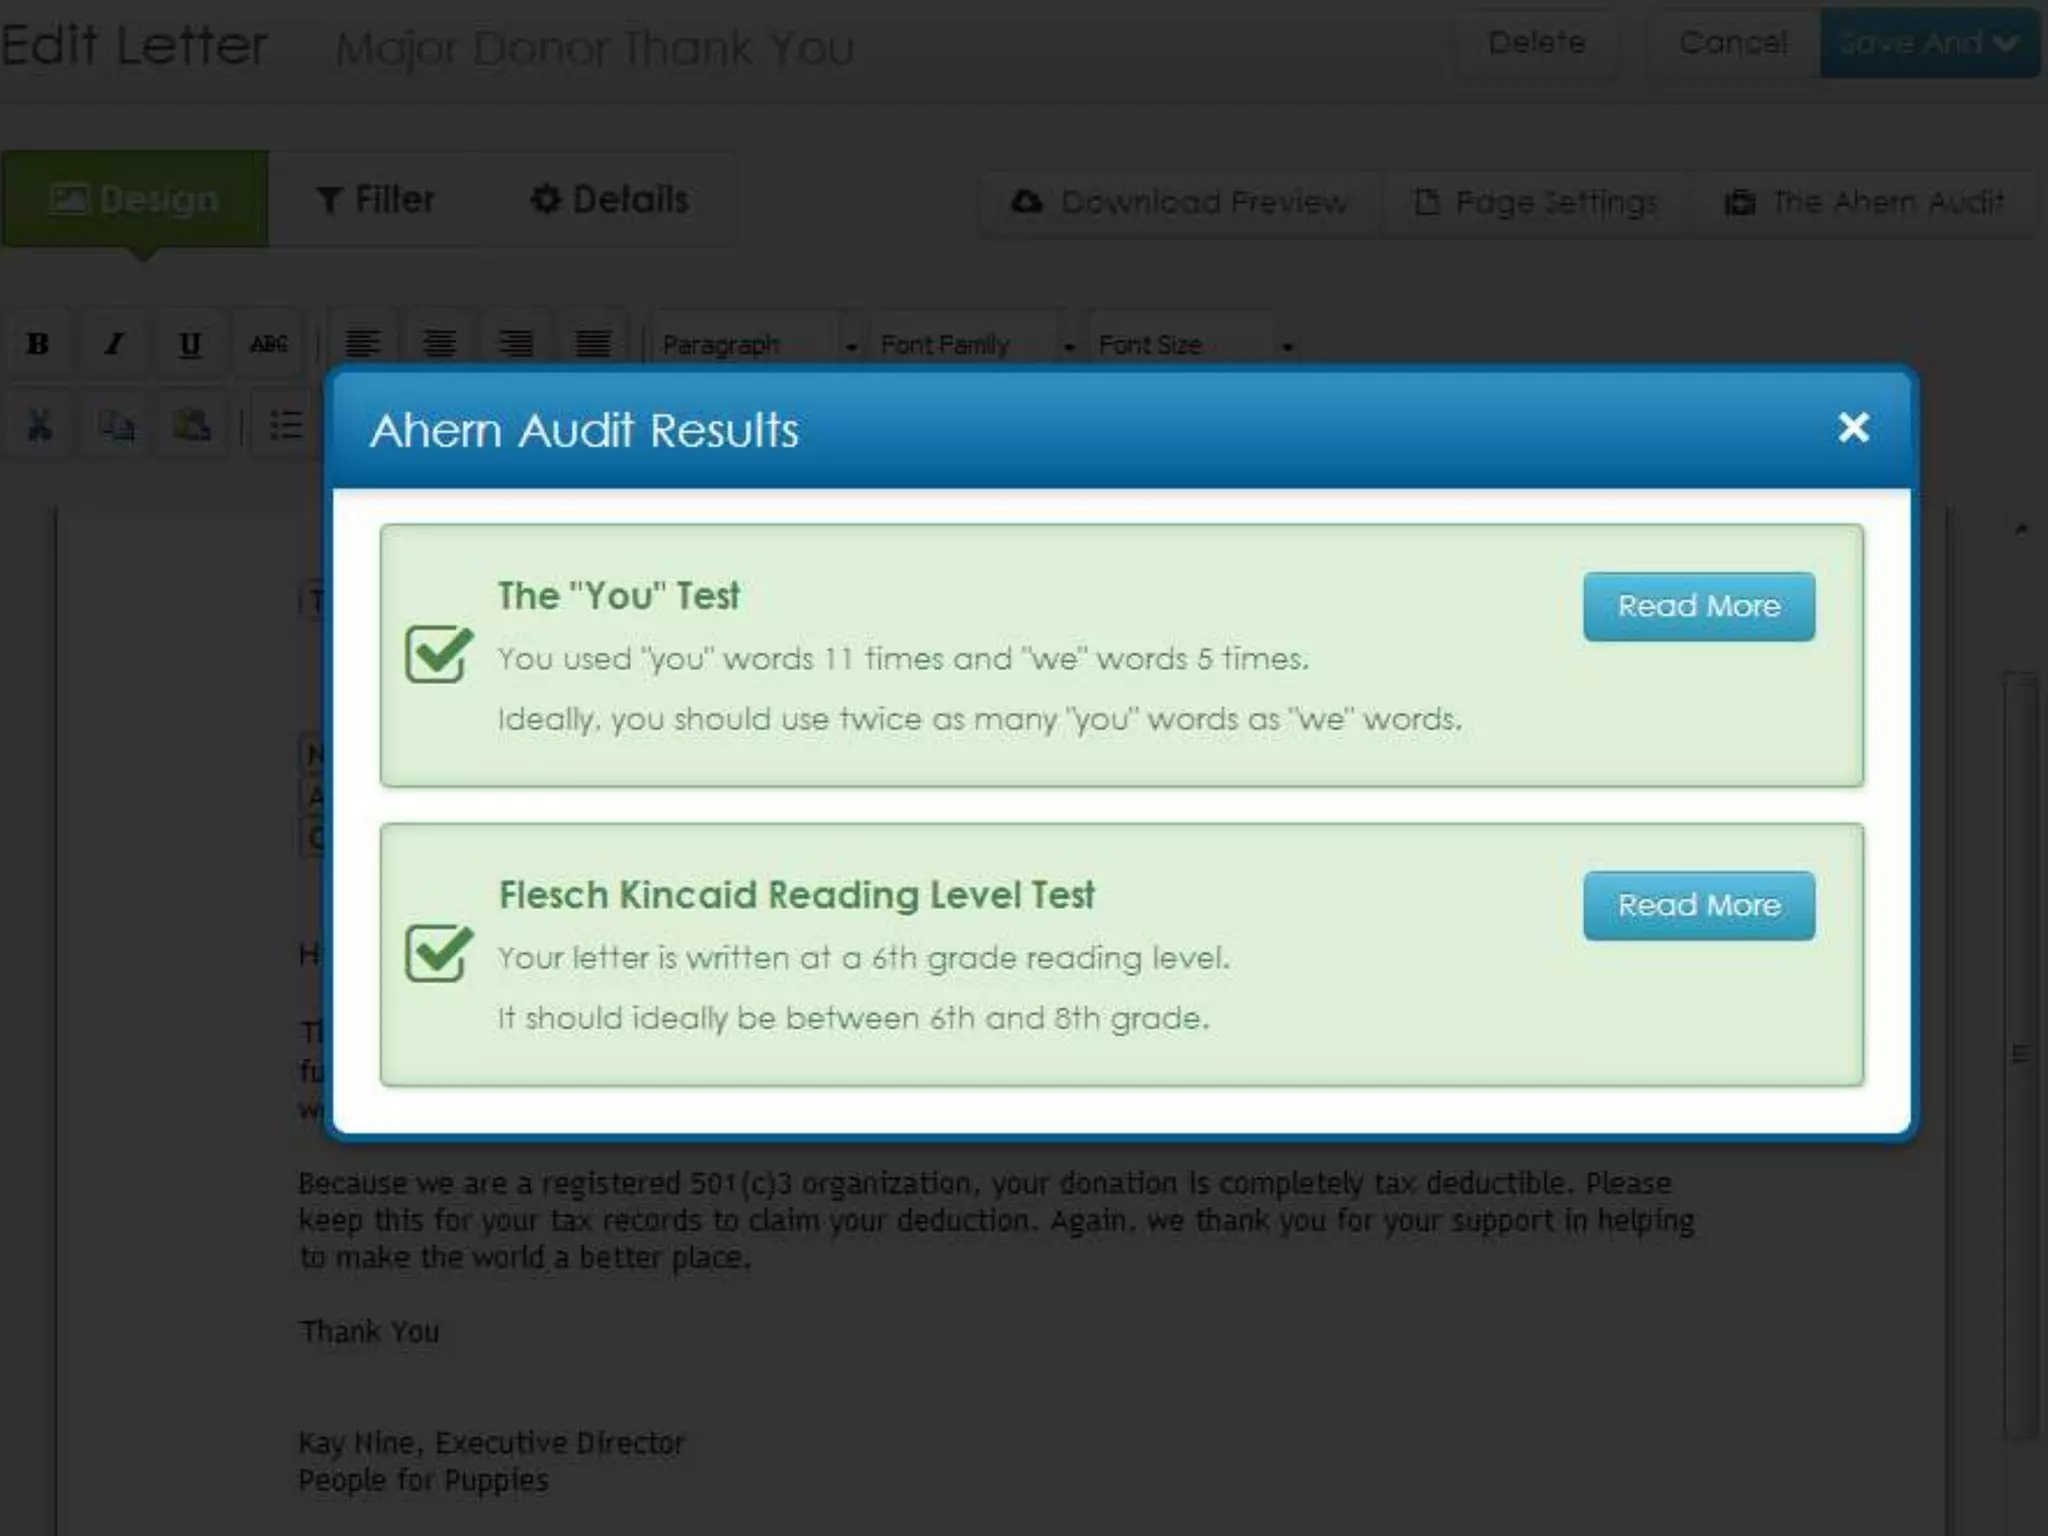Click the Flesch Kincaid test checkmark
Screen dimensions: 2048x1536
(x=438, y=952)
